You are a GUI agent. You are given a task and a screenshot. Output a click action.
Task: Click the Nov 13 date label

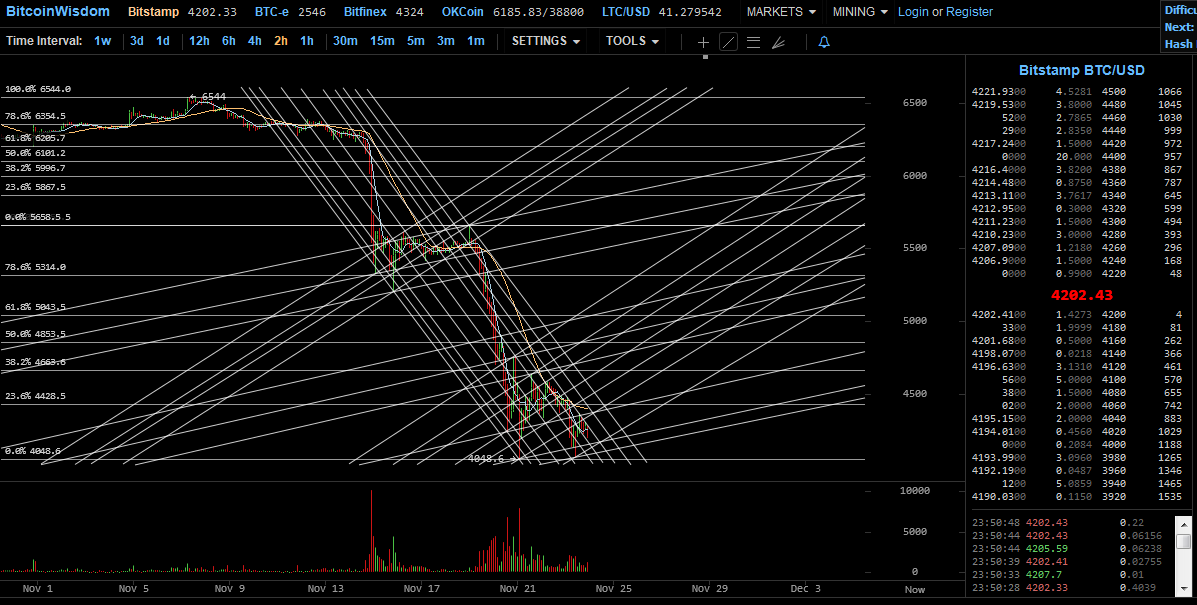[x=327, y=588]
